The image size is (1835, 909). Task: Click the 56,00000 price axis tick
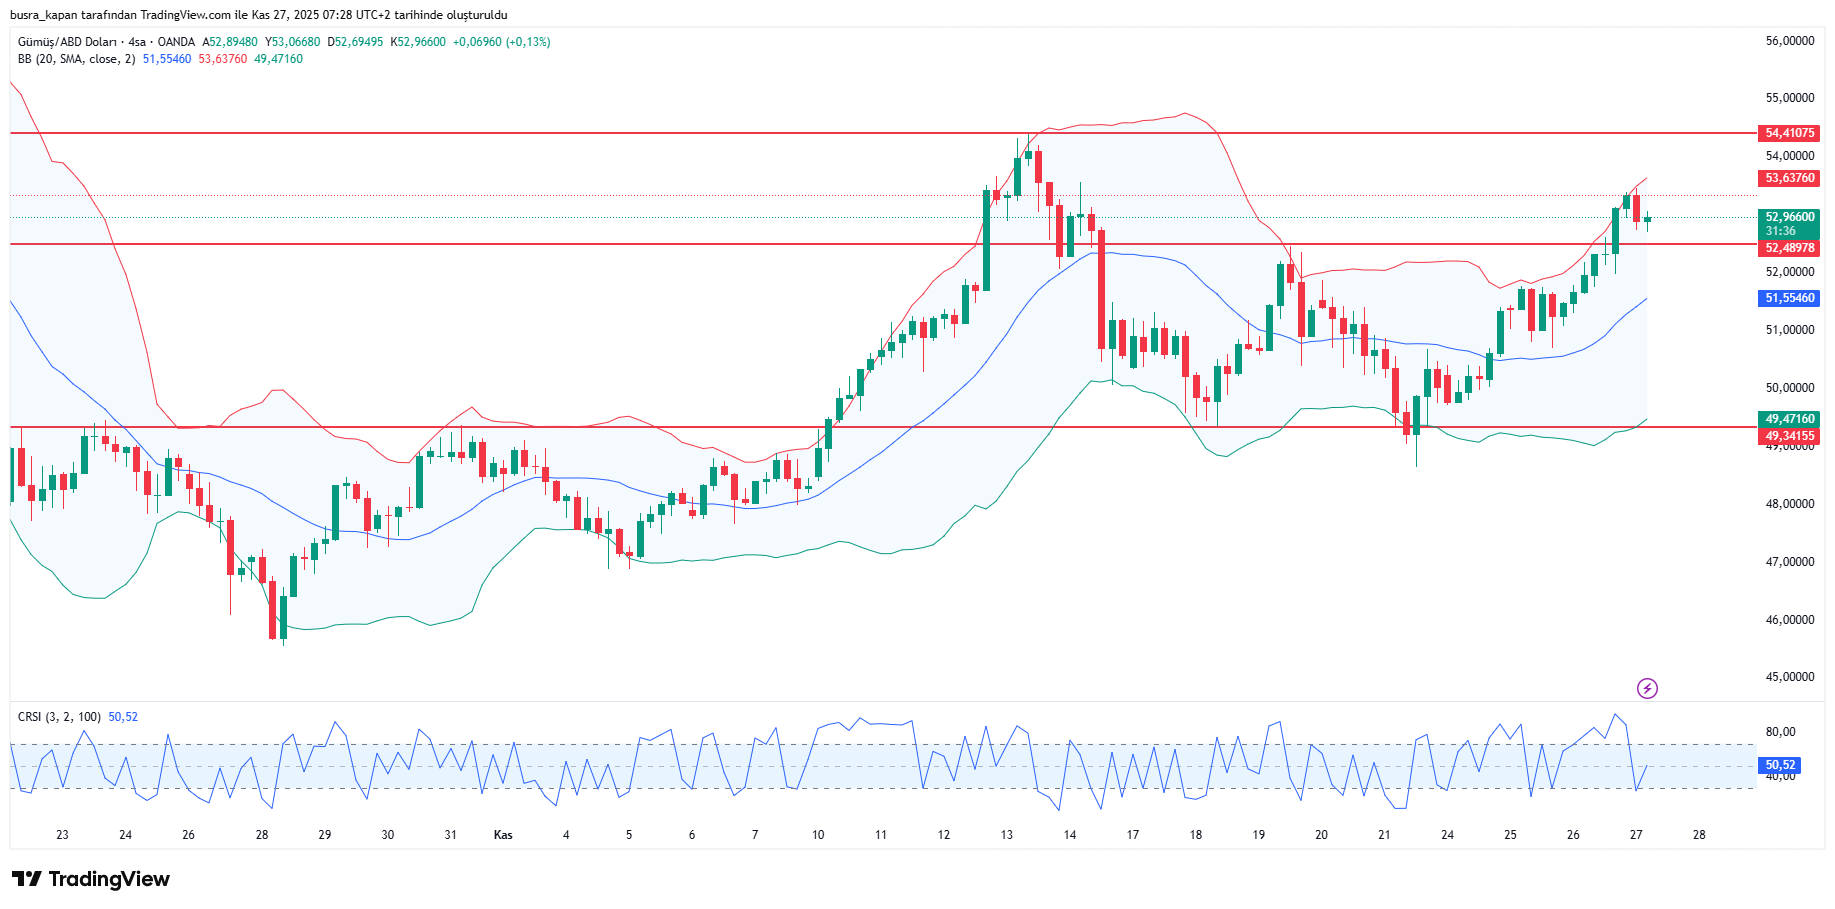(x=1789, y=41)
